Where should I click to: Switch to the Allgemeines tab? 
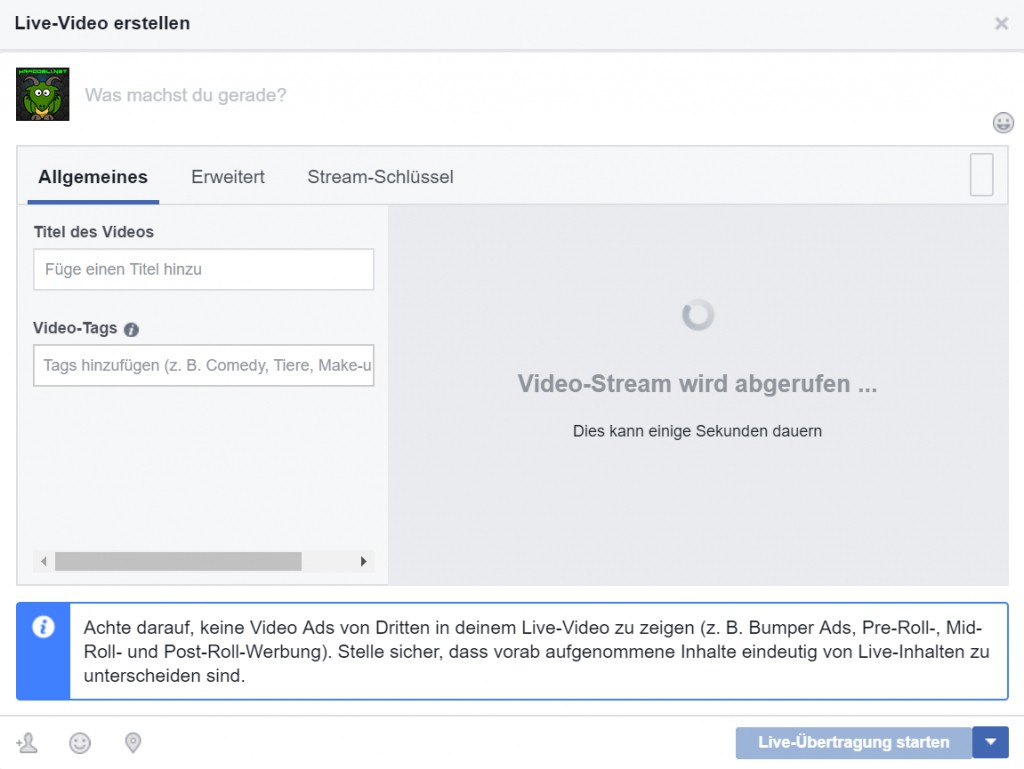(x=93, y=177)
